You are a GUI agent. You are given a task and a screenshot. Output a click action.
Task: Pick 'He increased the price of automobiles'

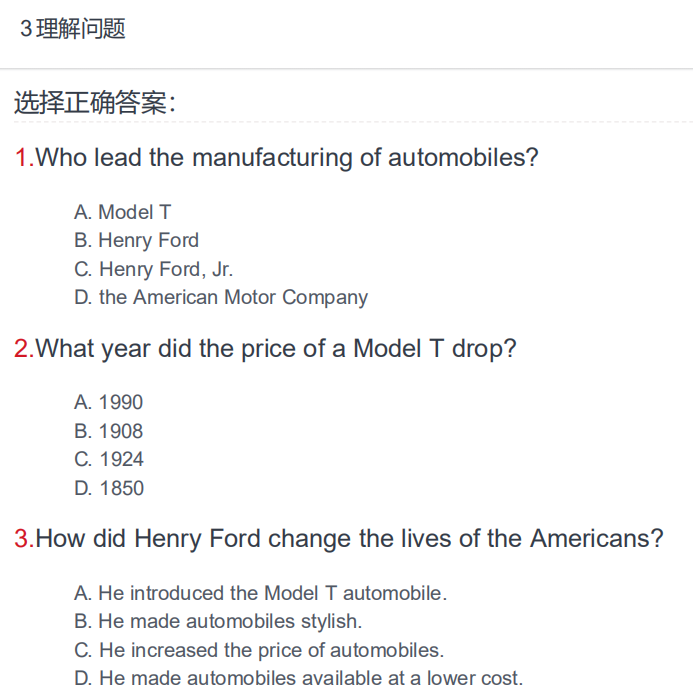click(x=259, y=650)
